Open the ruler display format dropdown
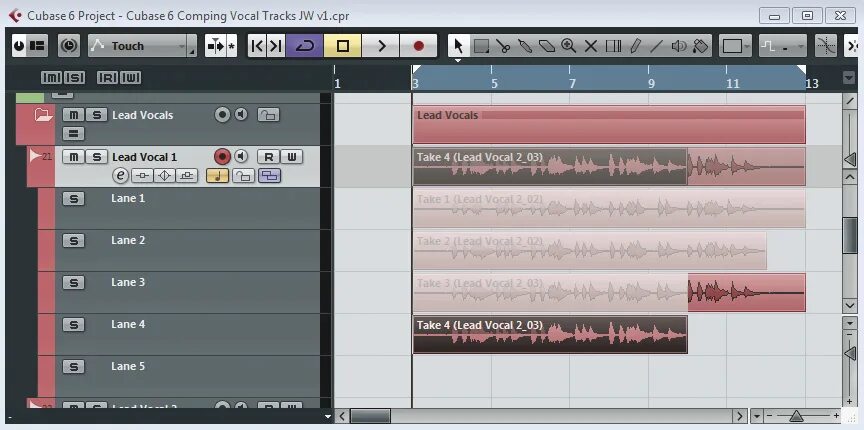This screenshot has height=430, width=864. (849, 78)
